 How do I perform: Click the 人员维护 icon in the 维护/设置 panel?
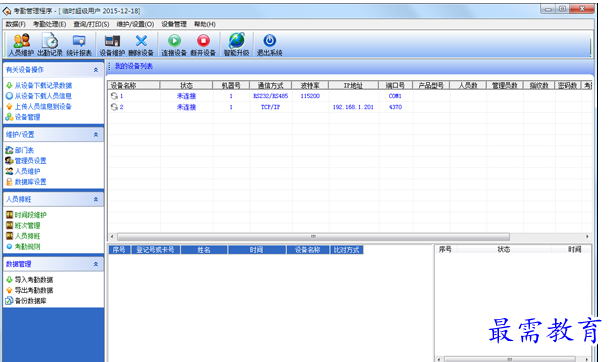pos(9,171)
